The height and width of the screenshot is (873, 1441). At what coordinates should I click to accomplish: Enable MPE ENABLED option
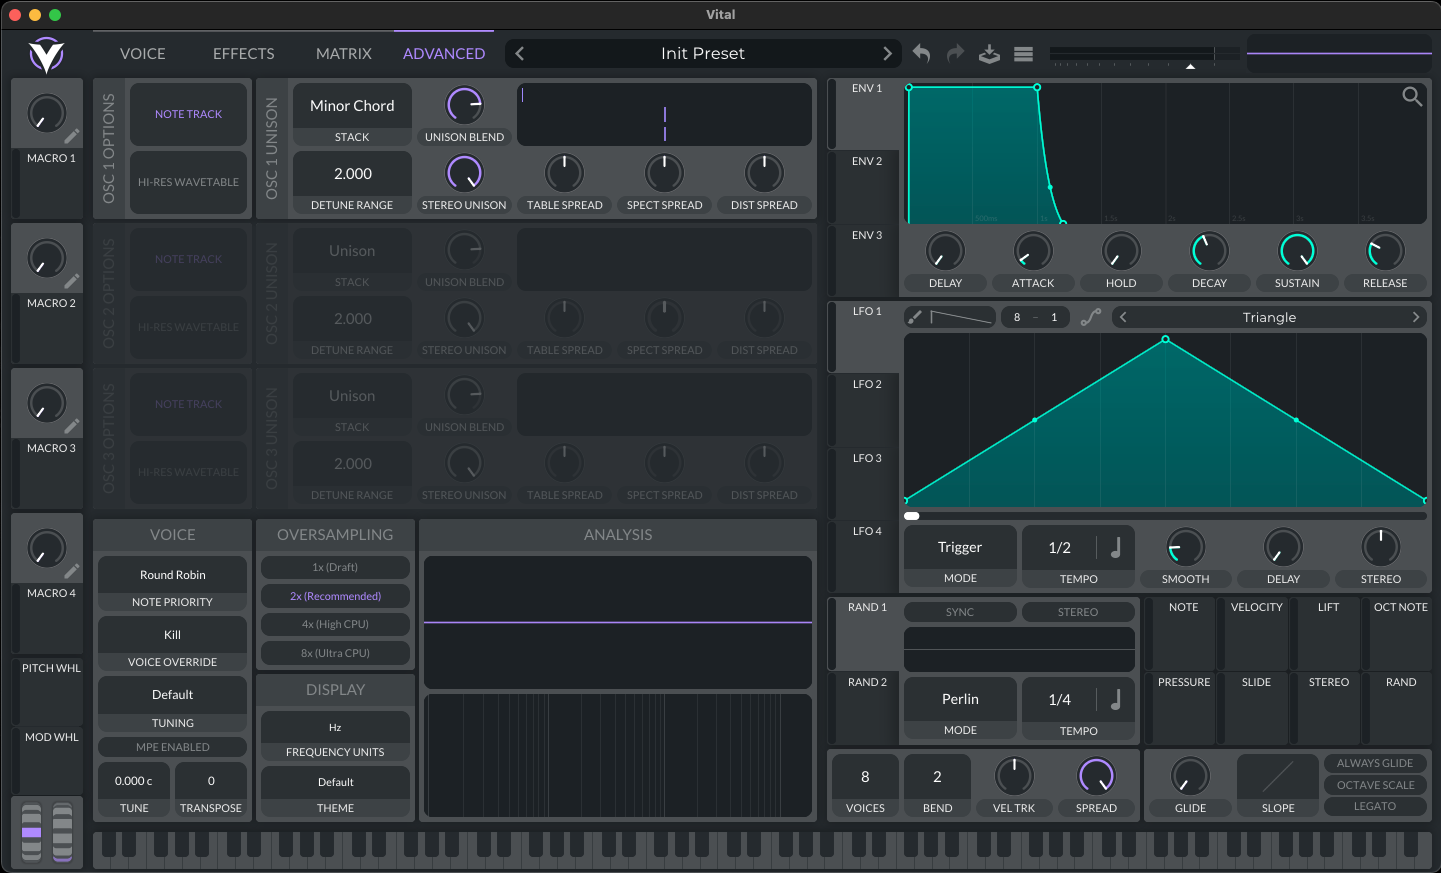[173, 747]
